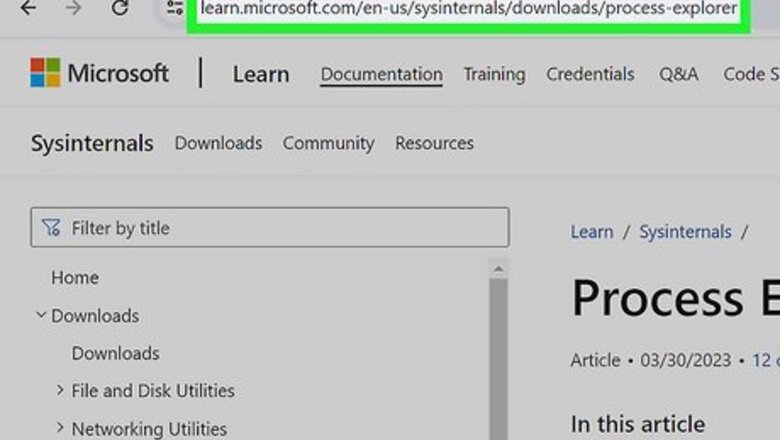Click the sidebar scrollbar up arrow
The width and height of the screenshot is (780, 440).
[497, 269]
